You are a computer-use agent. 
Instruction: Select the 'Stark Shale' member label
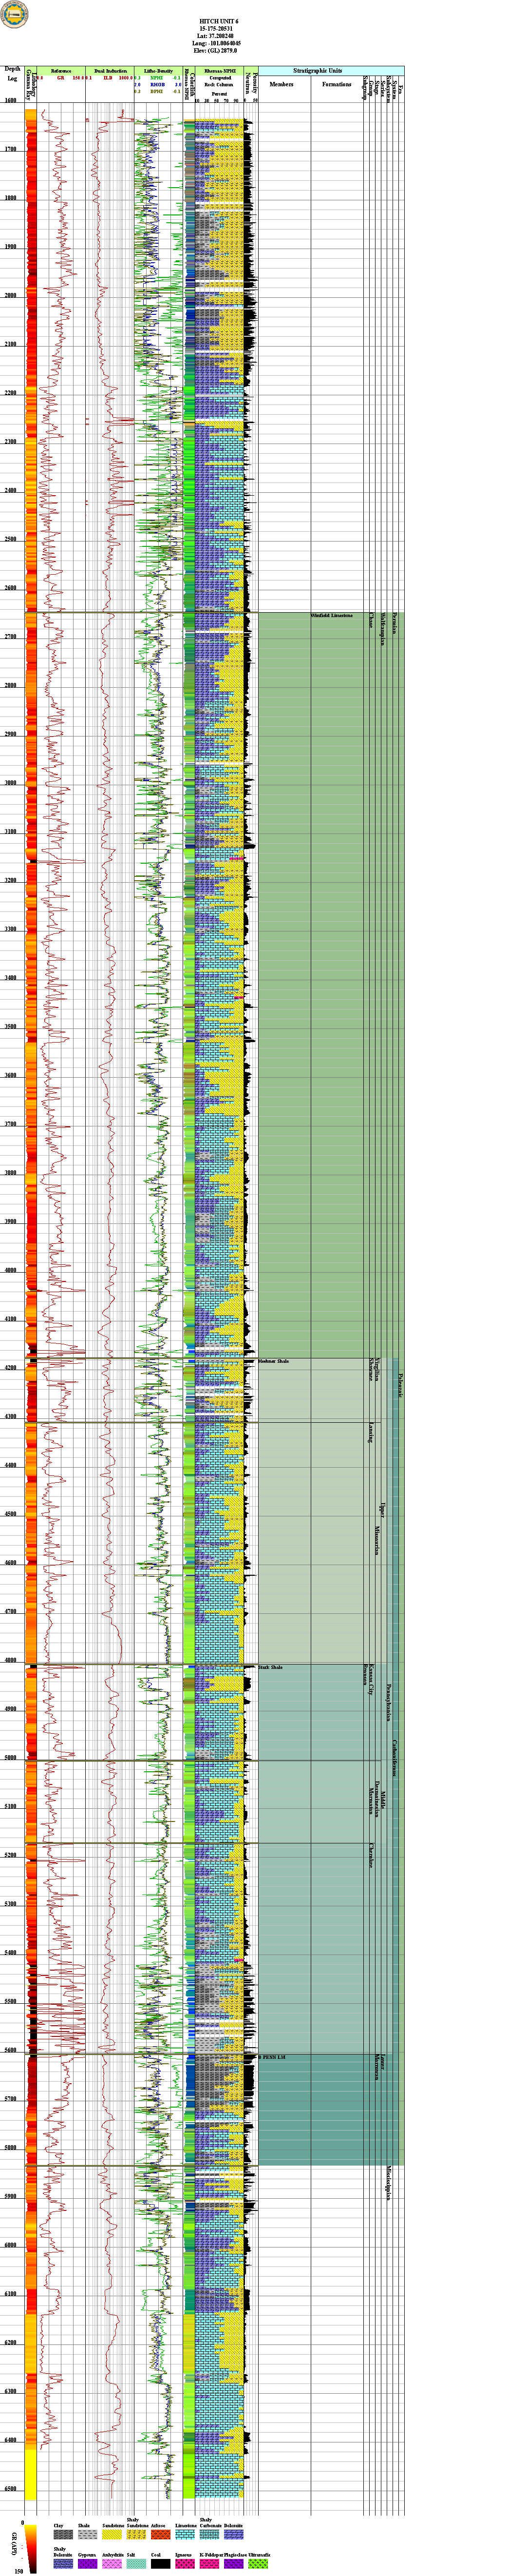270,1667
